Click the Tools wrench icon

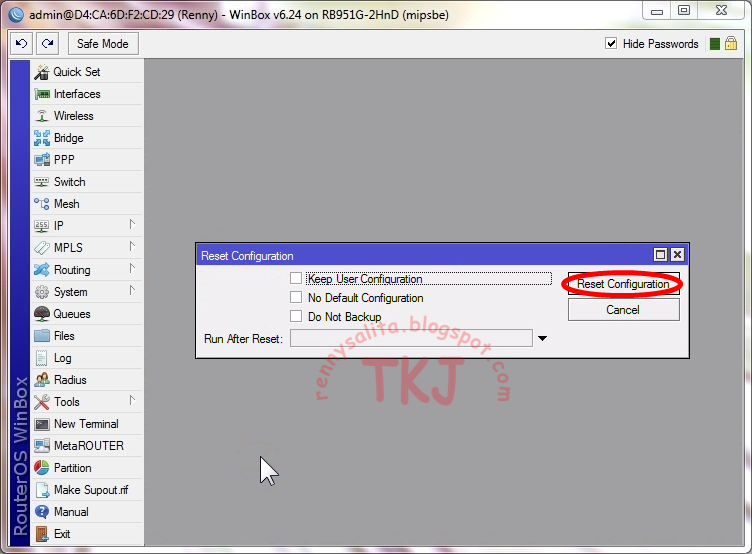(42, 402)
